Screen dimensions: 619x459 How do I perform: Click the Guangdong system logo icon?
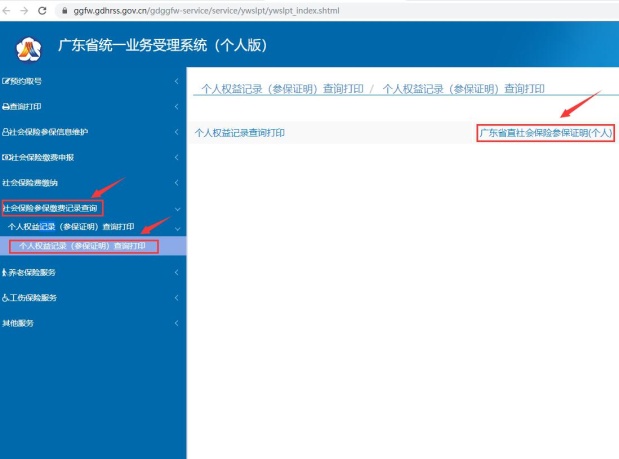click(x=29, y=47)
